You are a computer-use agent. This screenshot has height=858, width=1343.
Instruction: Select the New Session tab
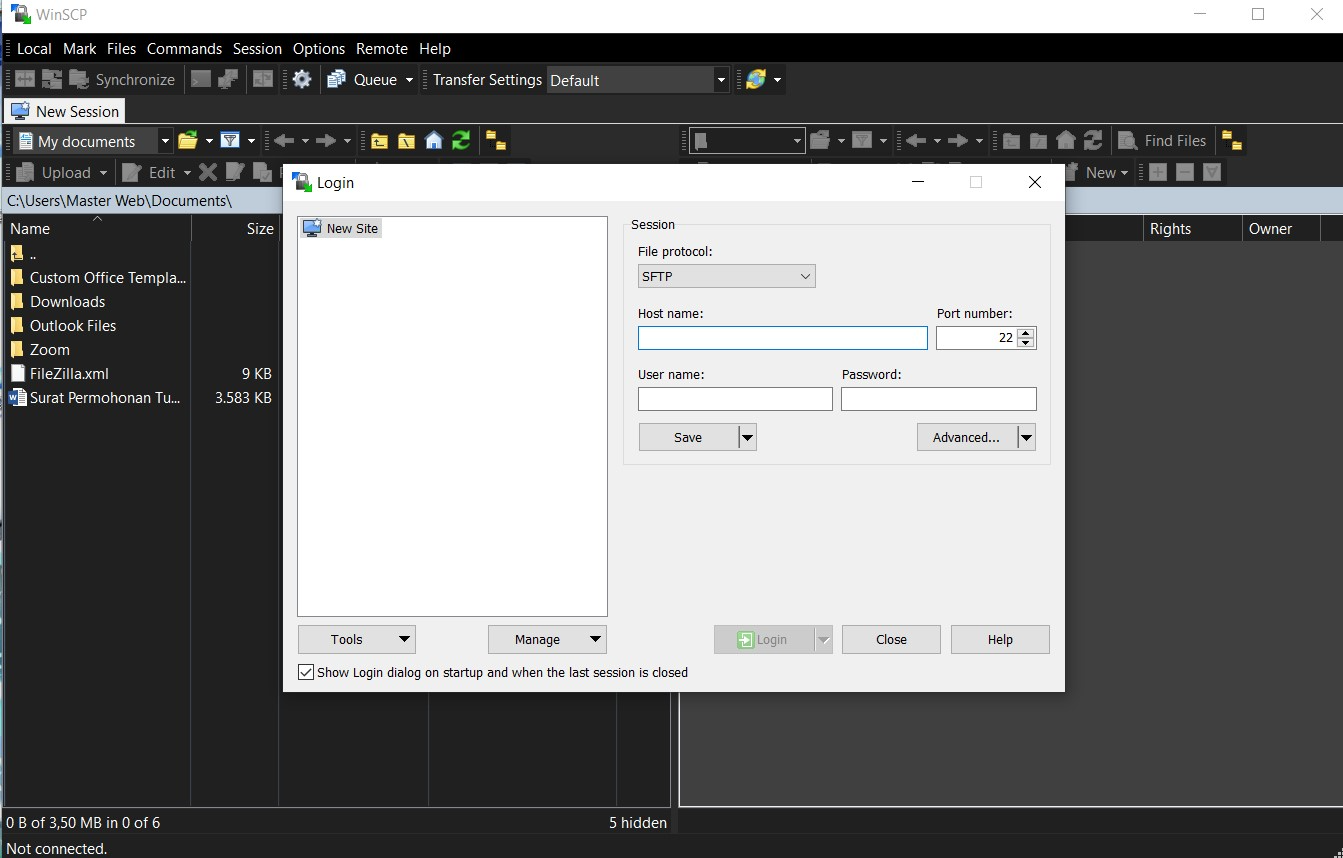click(x=66, y=111)
